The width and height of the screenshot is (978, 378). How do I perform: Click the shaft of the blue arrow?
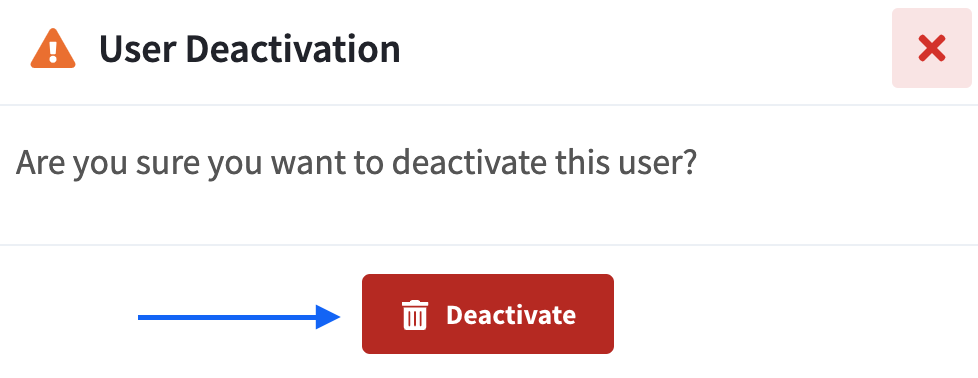[x=227, y=317]
